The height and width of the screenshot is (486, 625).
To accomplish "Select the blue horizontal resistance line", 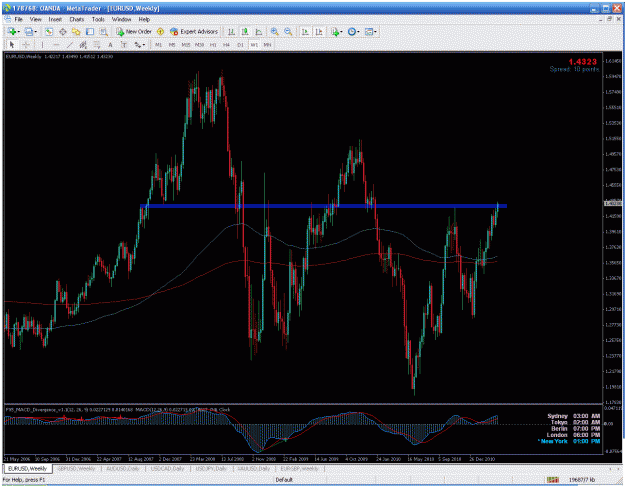I will point(323,206).
